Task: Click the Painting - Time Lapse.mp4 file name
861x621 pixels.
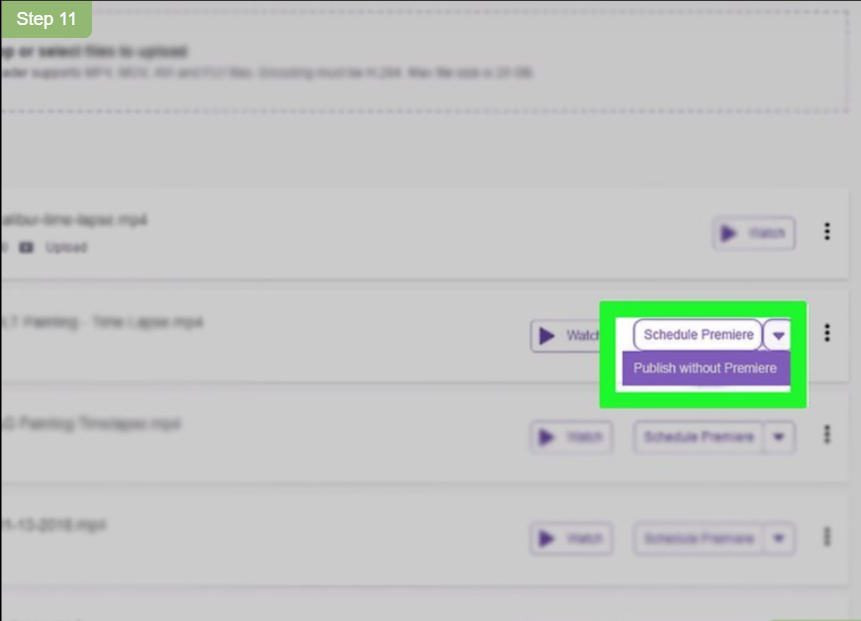Action: 102,322
